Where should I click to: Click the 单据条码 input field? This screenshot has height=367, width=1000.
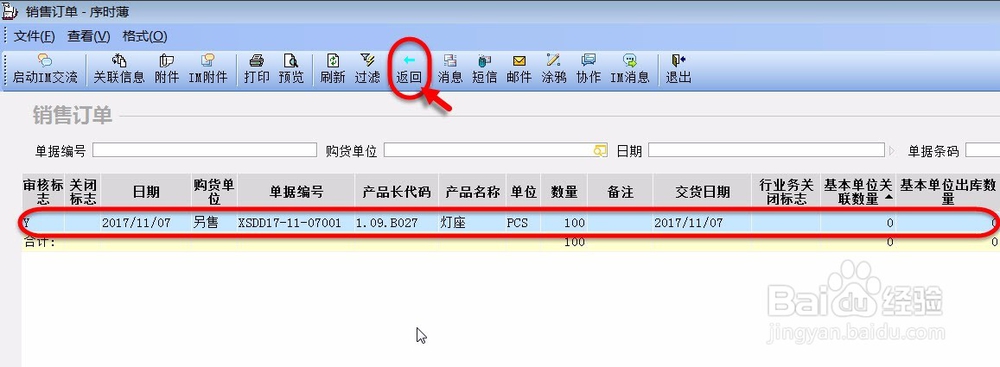tap(982, 151)
